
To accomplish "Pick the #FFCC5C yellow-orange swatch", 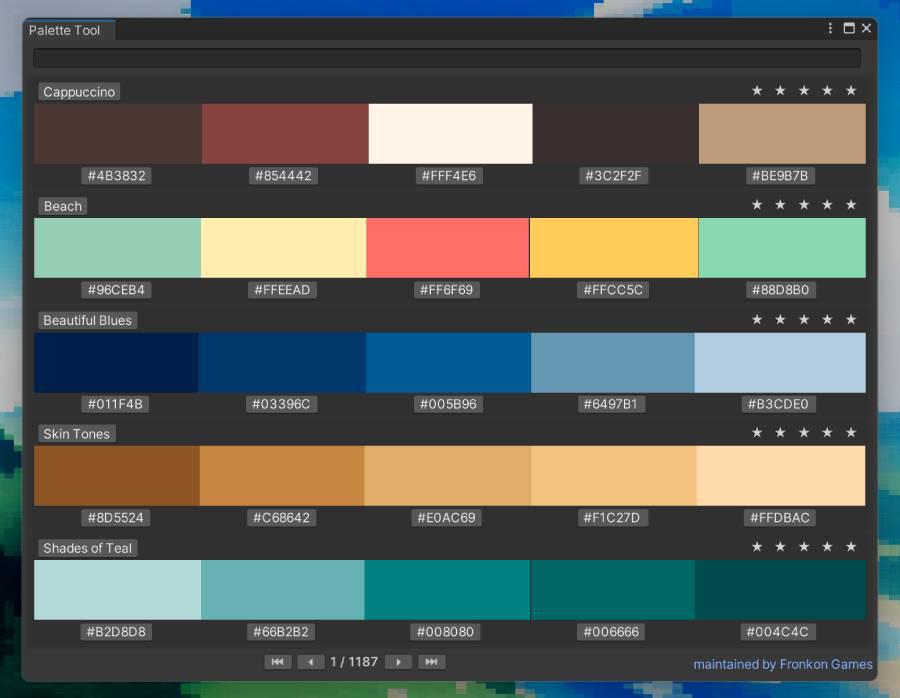I will 614,248.
